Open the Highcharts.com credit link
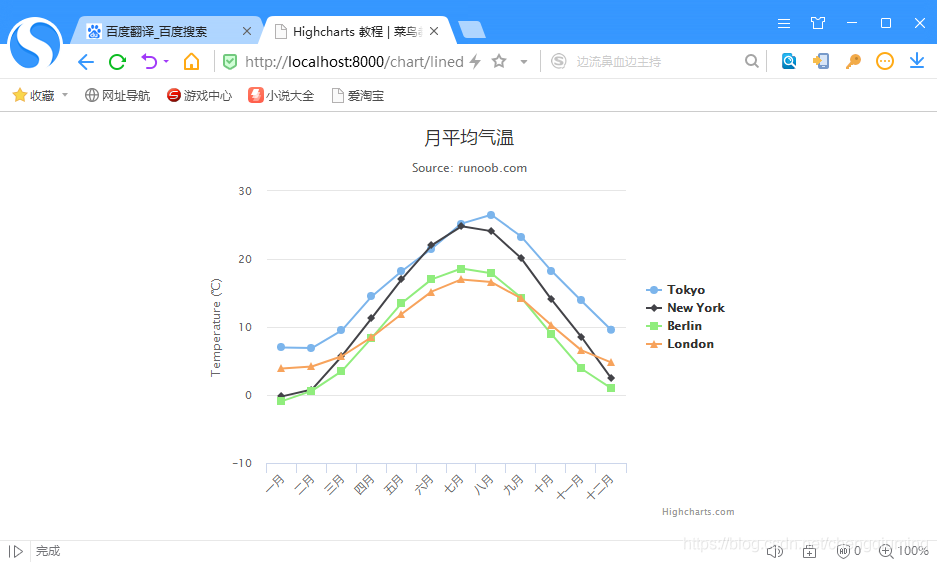 click(698, 512)
